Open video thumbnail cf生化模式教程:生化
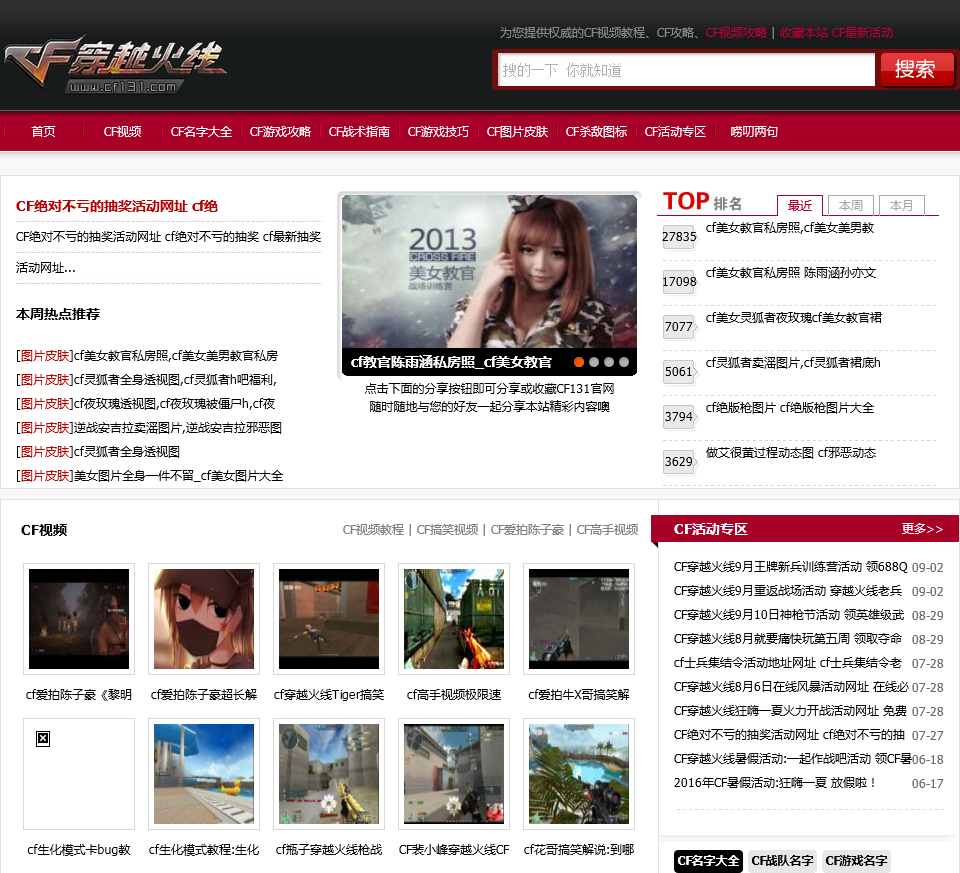The height and width of the screenshot is (873, 960). pyautogui.click(x=204, y=774)
